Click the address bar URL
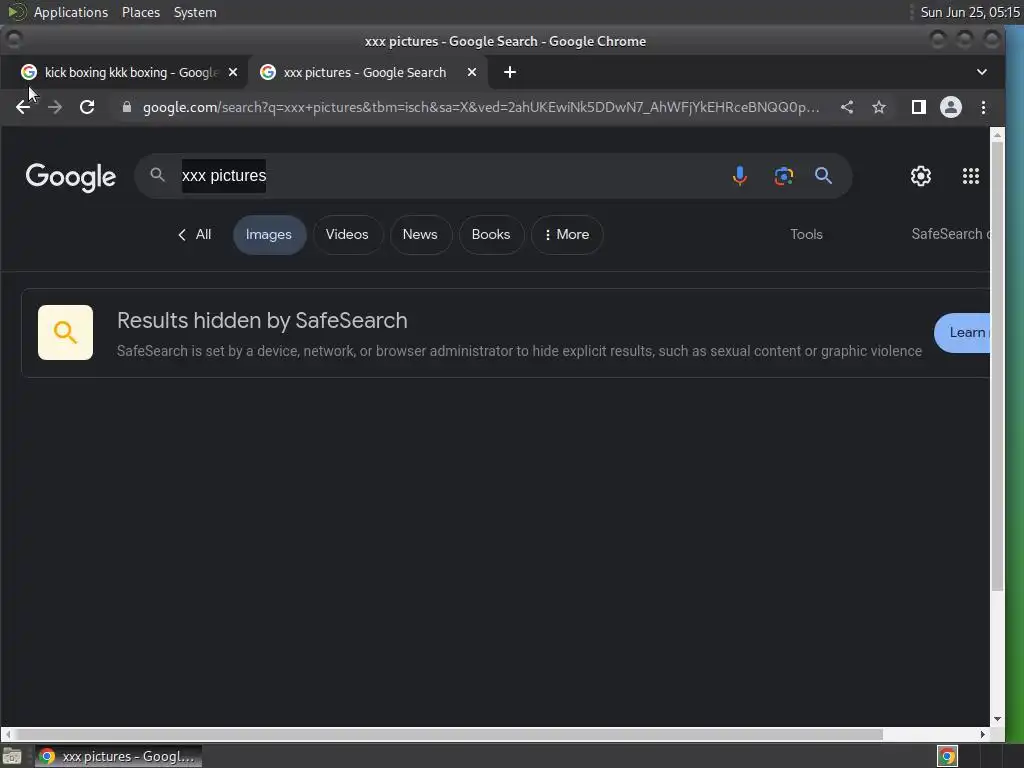Viewport: 1024px width, 768px height. pos(480,107)
